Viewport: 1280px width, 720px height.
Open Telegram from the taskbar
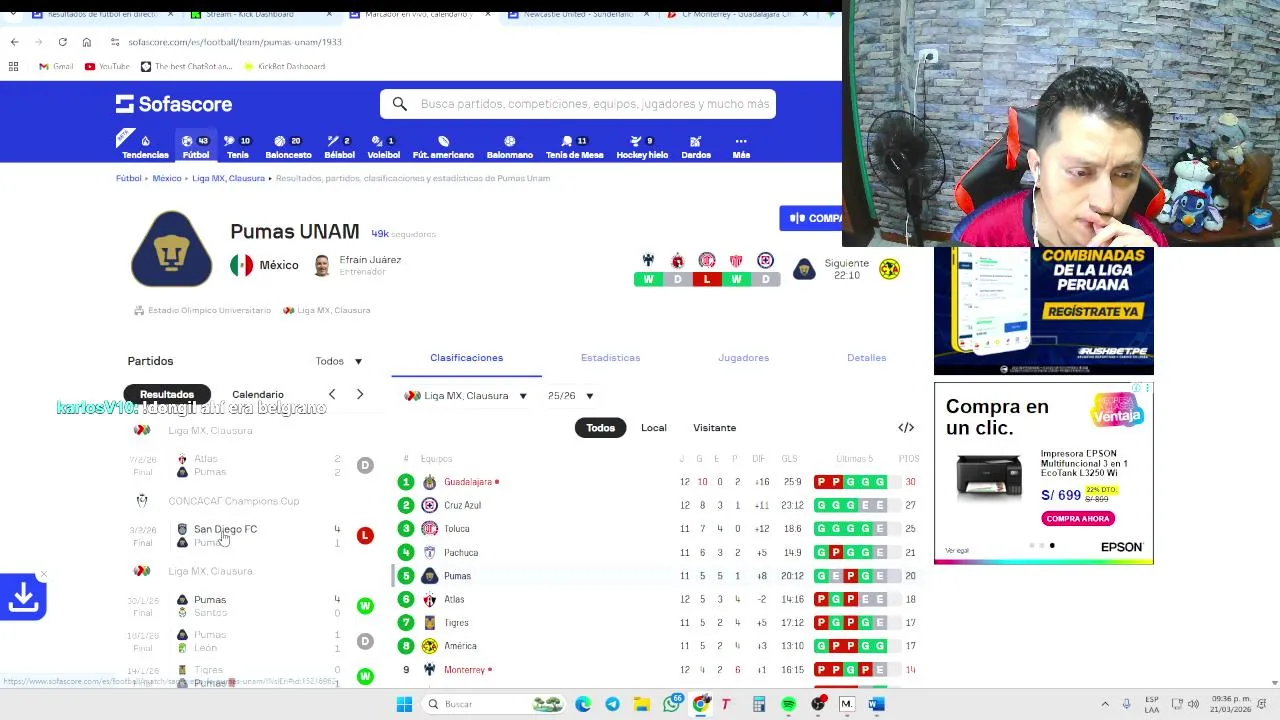[612, 704]
